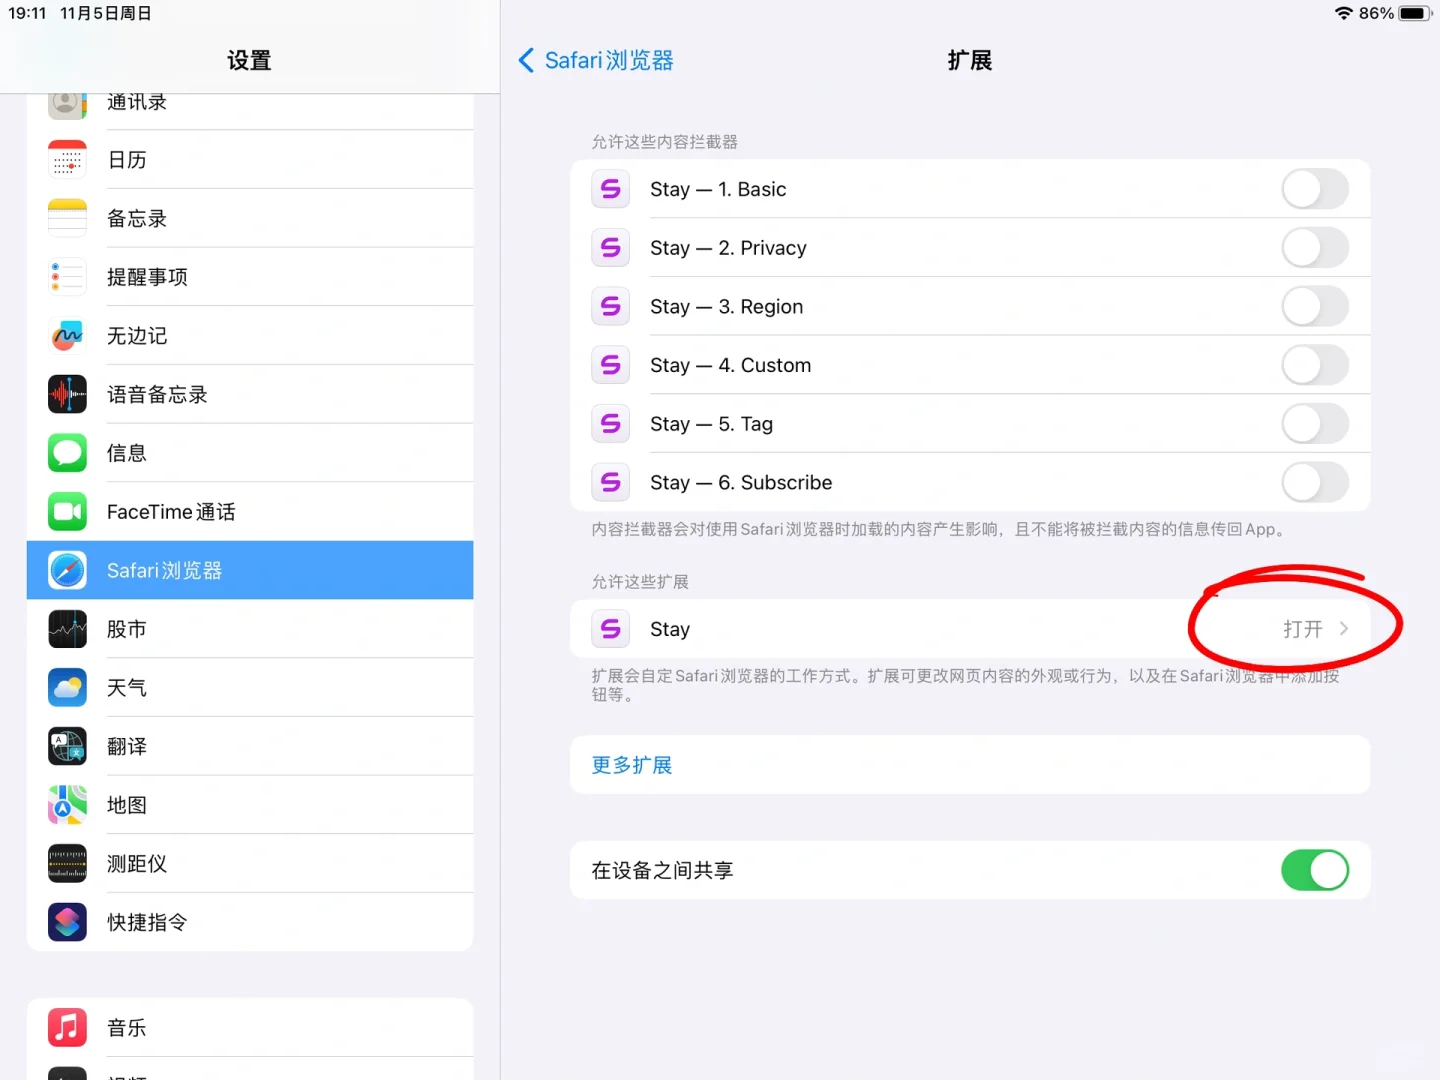
Task: Open the 股市 settings icon
Action: (67, 629)
